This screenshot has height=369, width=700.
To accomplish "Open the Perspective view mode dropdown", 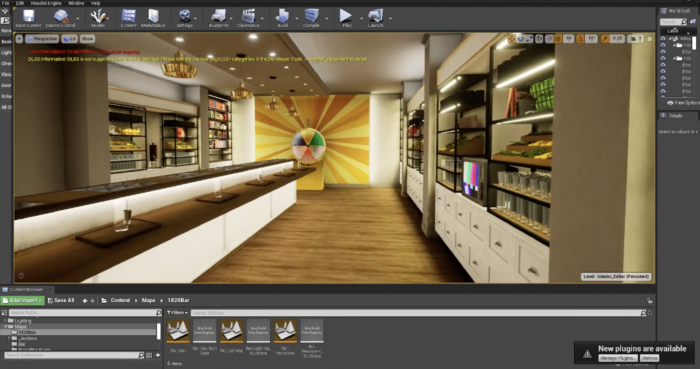I will pos(42,39).
